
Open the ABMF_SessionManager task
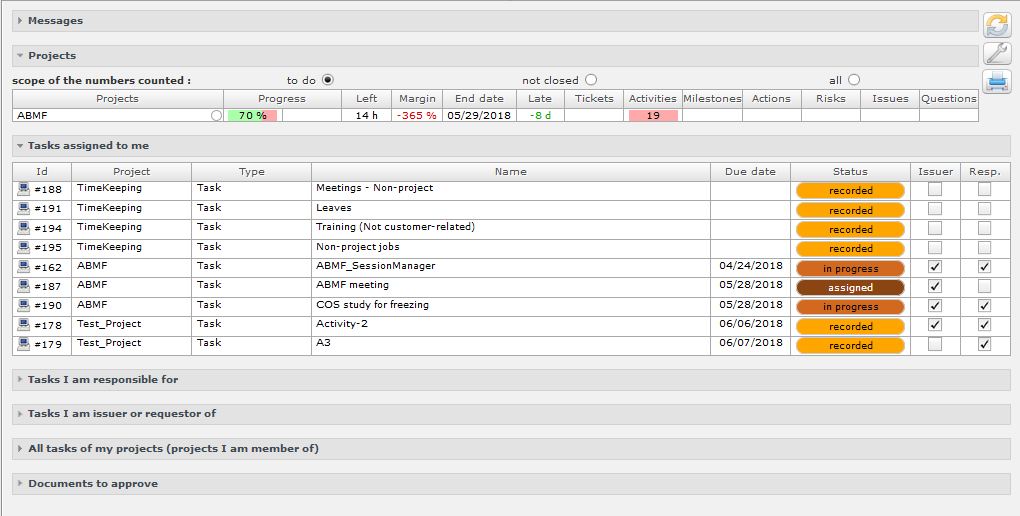(x=375, y=266)
